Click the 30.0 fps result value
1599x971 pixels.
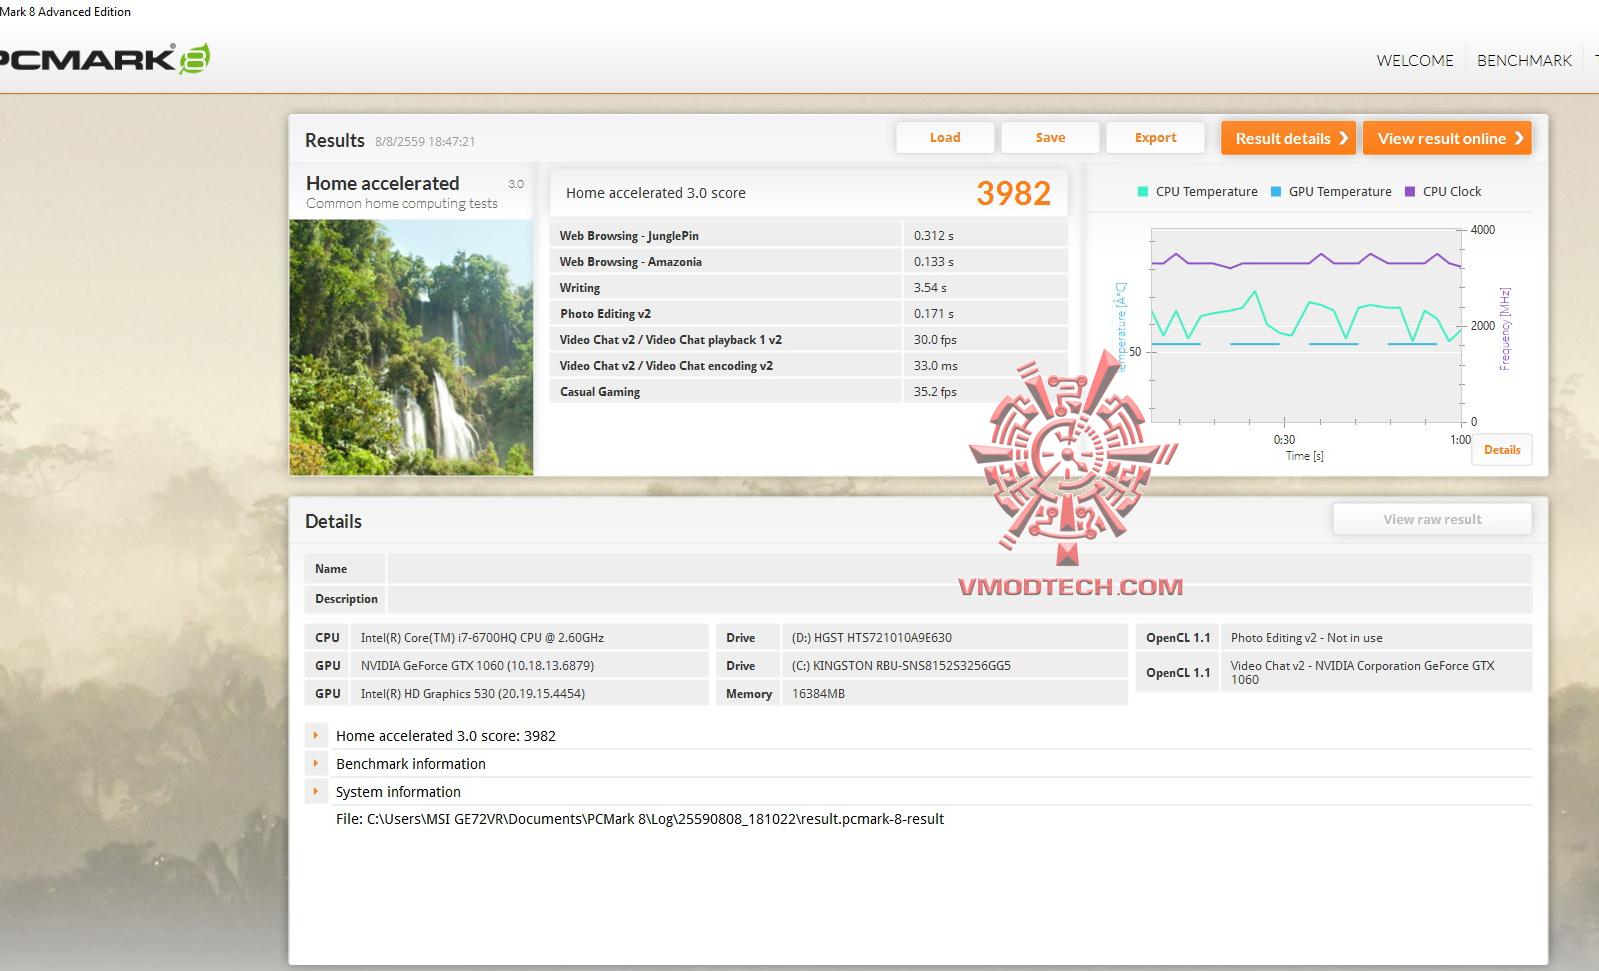(935, 340)
